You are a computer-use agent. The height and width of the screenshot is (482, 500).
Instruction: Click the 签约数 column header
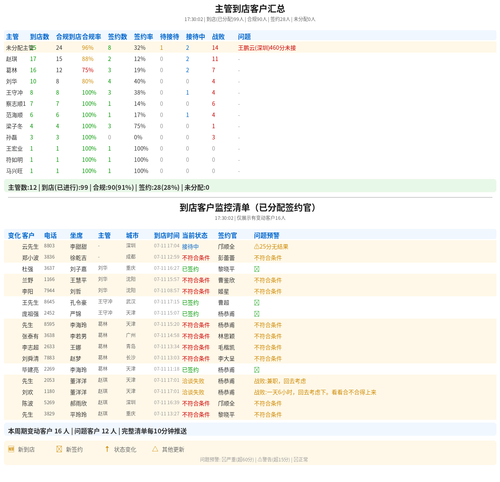pos(118,37)
